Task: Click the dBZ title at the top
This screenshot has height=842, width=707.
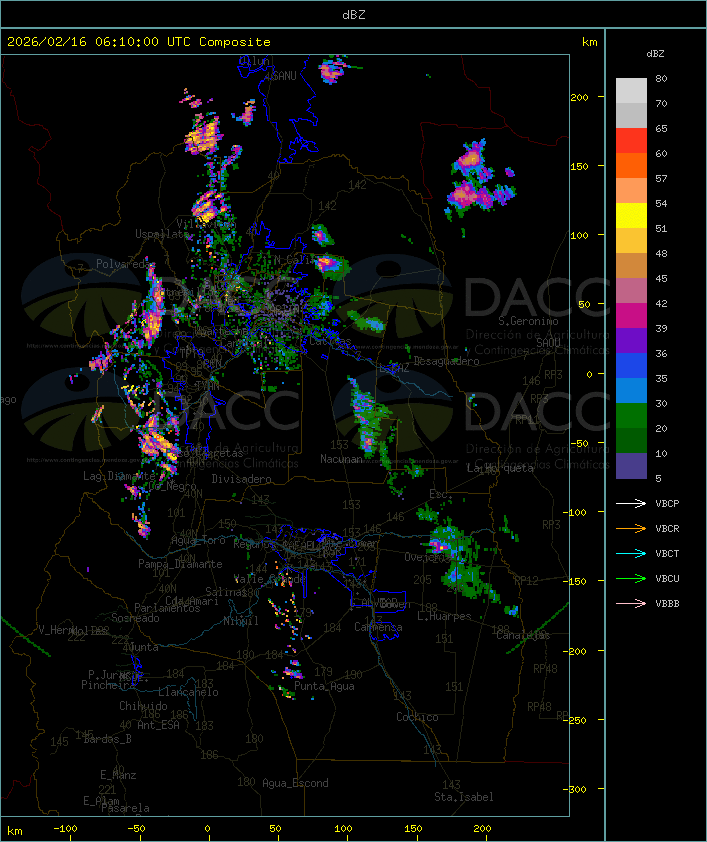Action: click(x=354, y=14)
